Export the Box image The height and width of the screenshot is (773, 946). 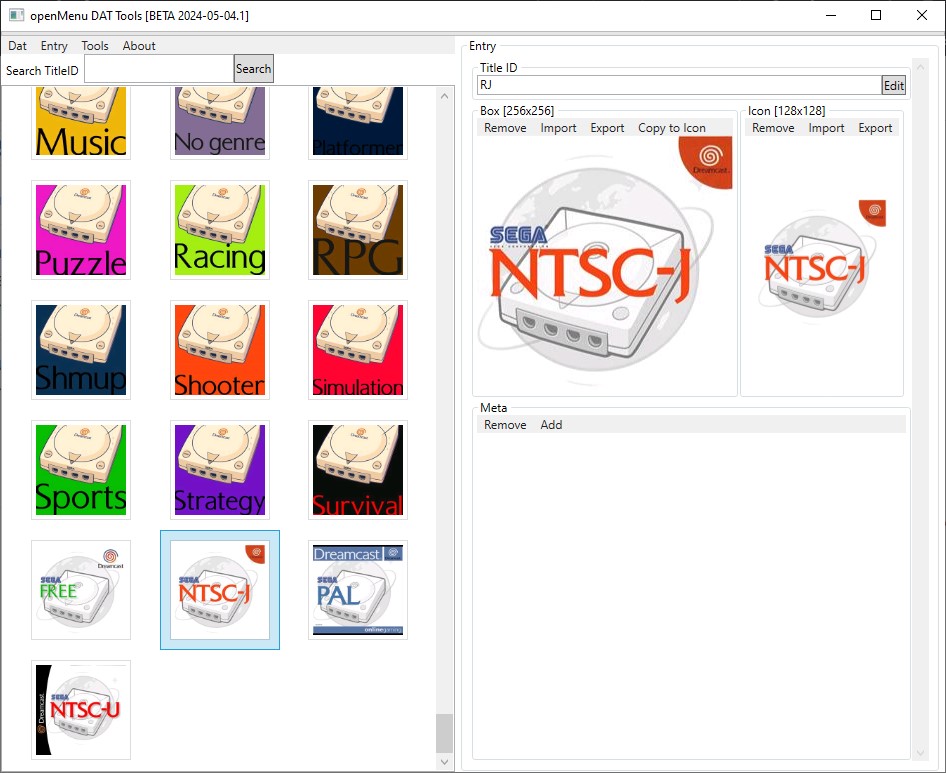607,128
